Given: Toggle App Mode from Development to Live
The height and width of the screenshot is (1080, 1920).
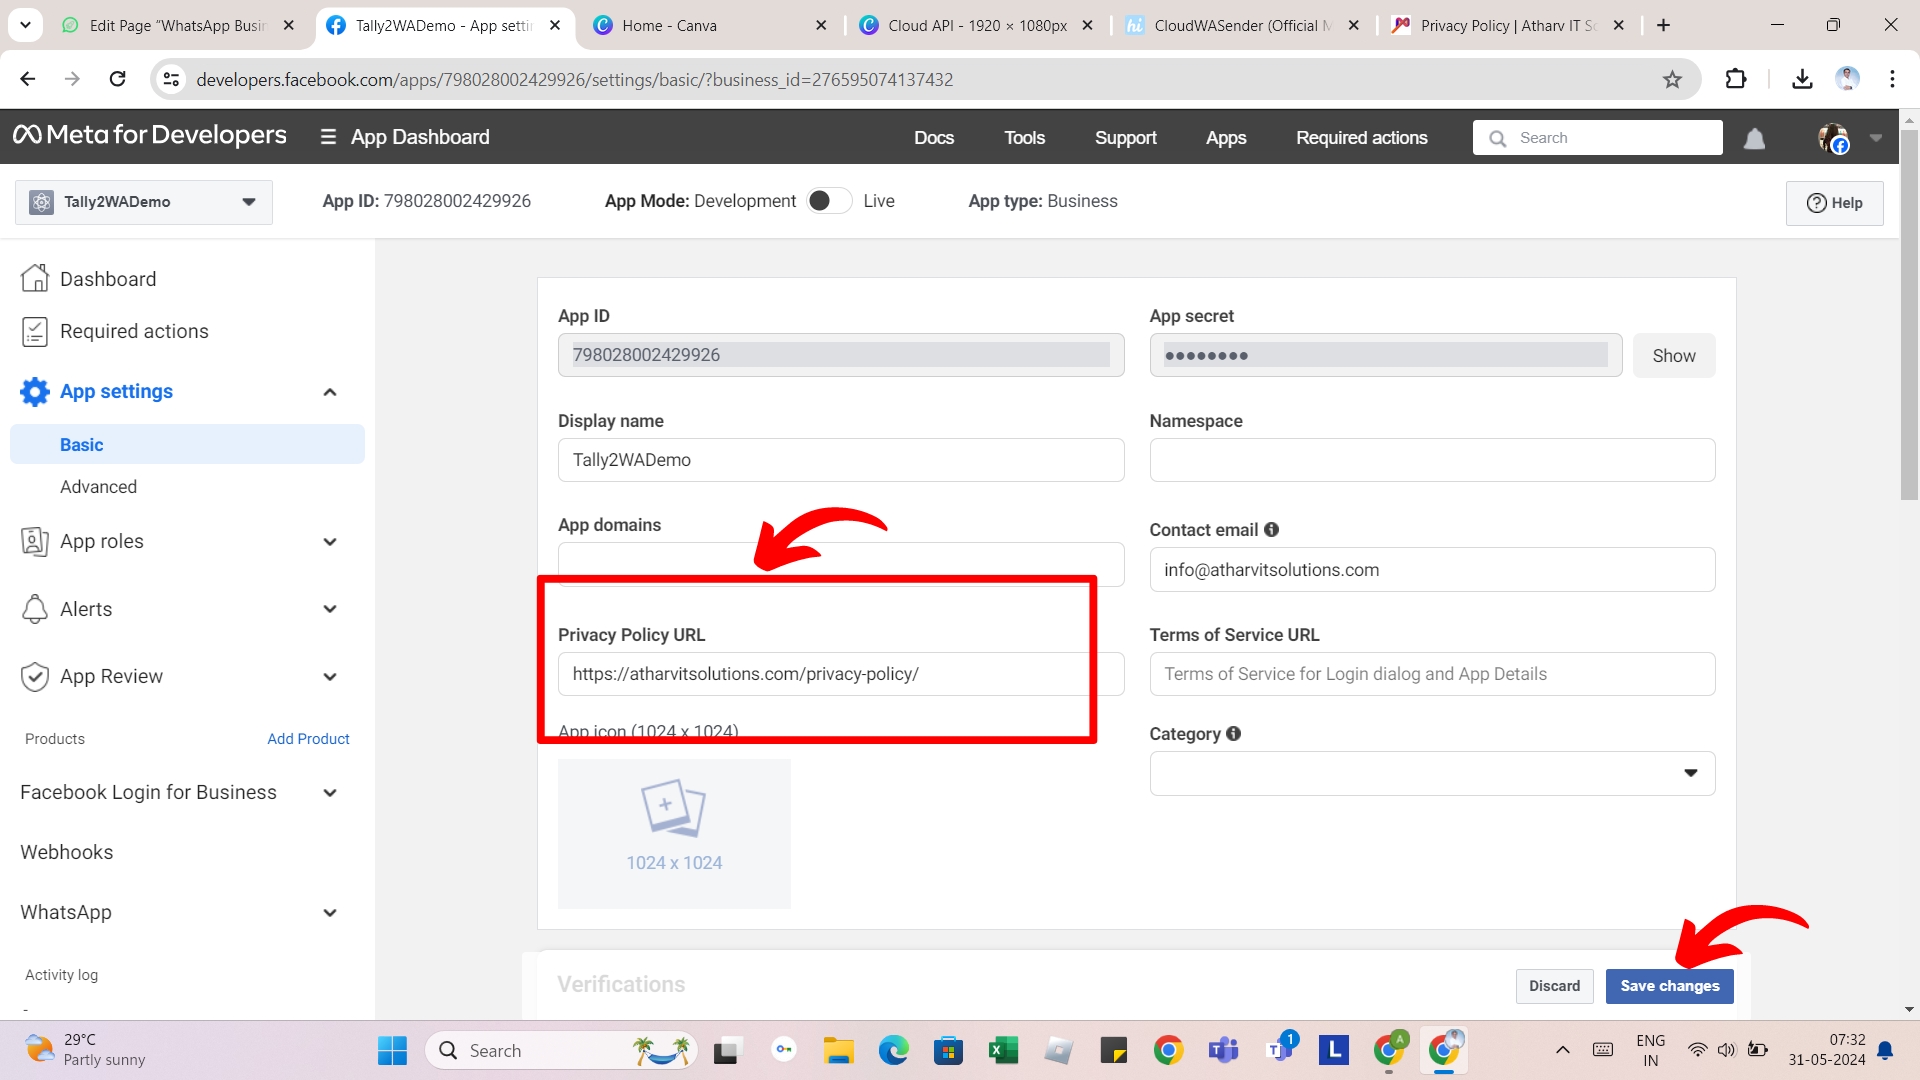Looking at the screenshot, I should [x=829, y=201].
